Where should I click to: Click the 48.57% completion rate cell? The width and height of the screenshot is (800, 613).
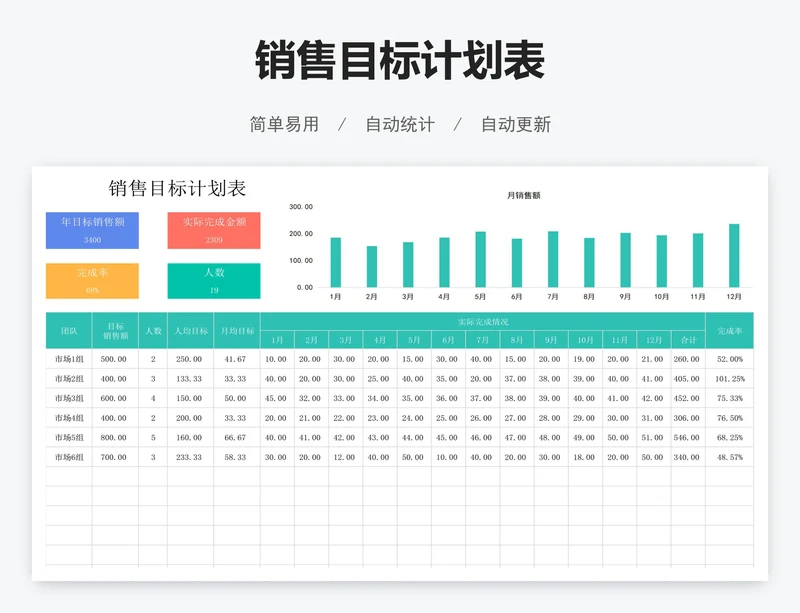click(x=730, y=457)
